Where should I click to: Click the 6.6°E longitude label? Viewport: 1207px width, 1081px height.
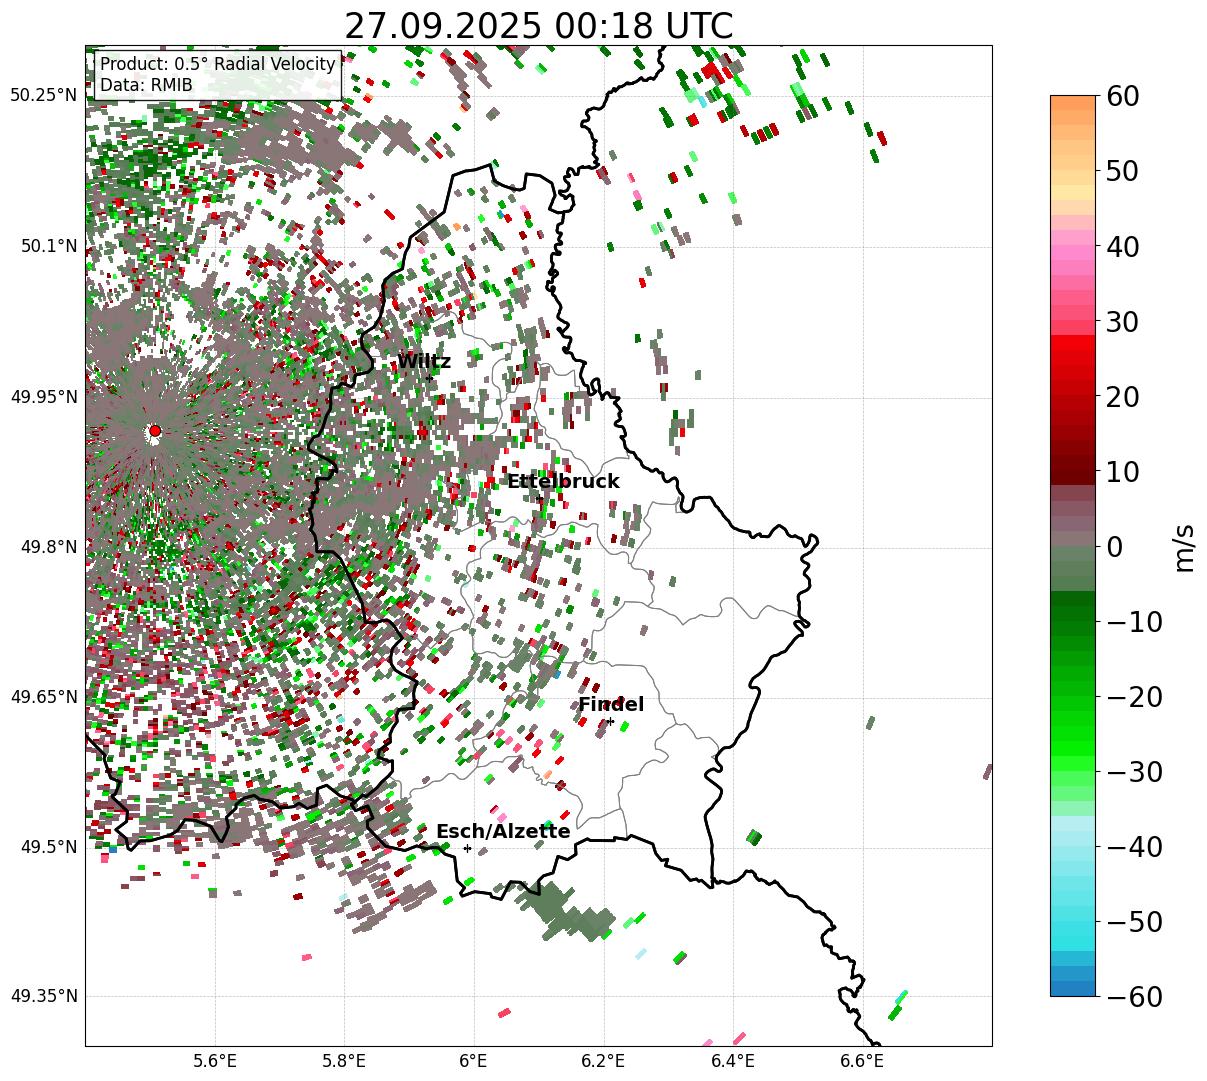tap(861, 1060)
